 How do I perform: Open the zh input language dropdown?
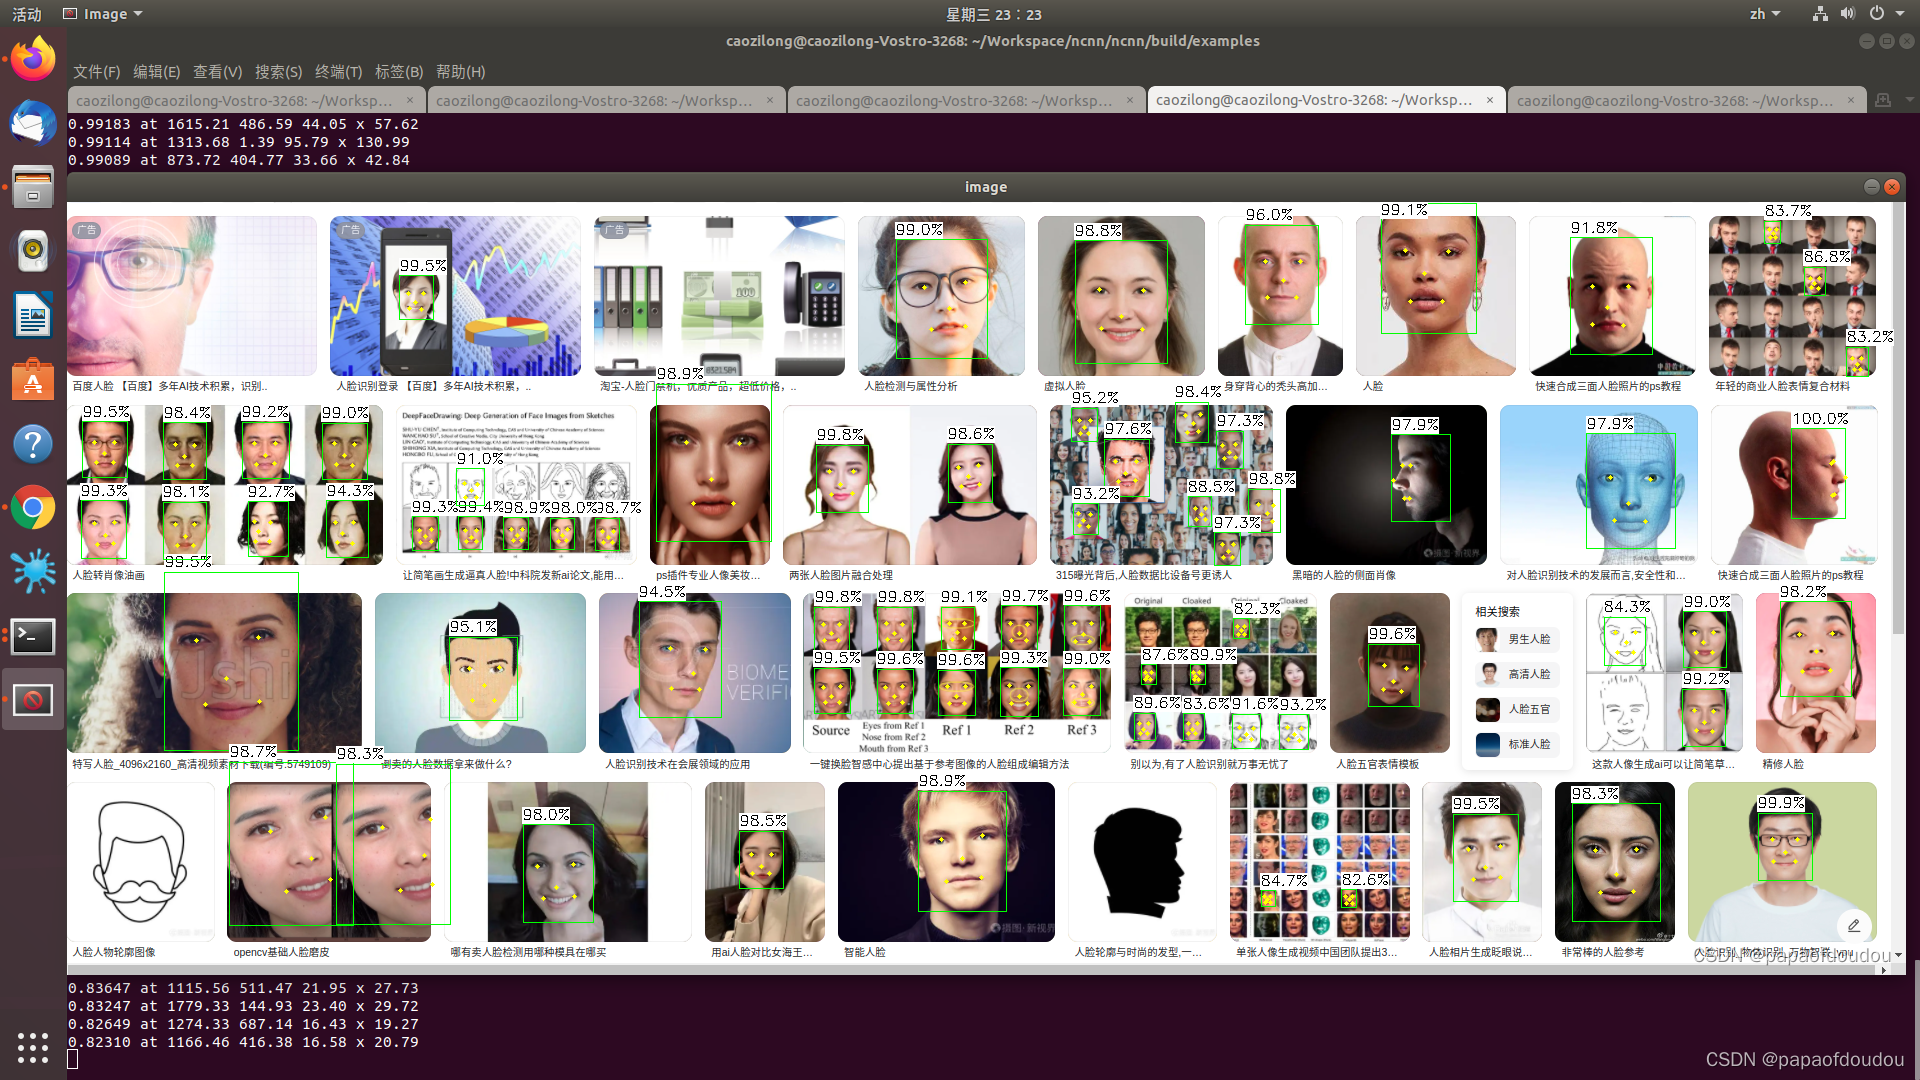point(1765,14)
